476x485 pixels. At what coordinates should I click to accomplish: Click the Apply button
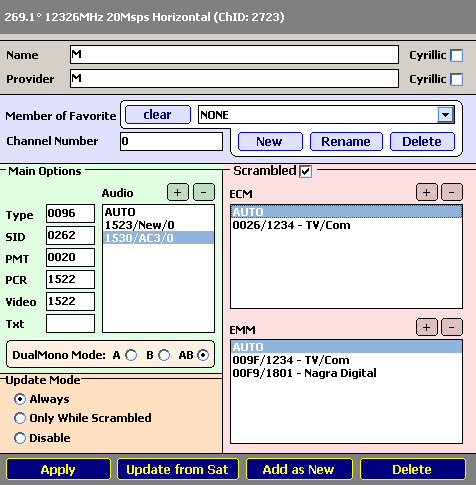tap(58, 469)
